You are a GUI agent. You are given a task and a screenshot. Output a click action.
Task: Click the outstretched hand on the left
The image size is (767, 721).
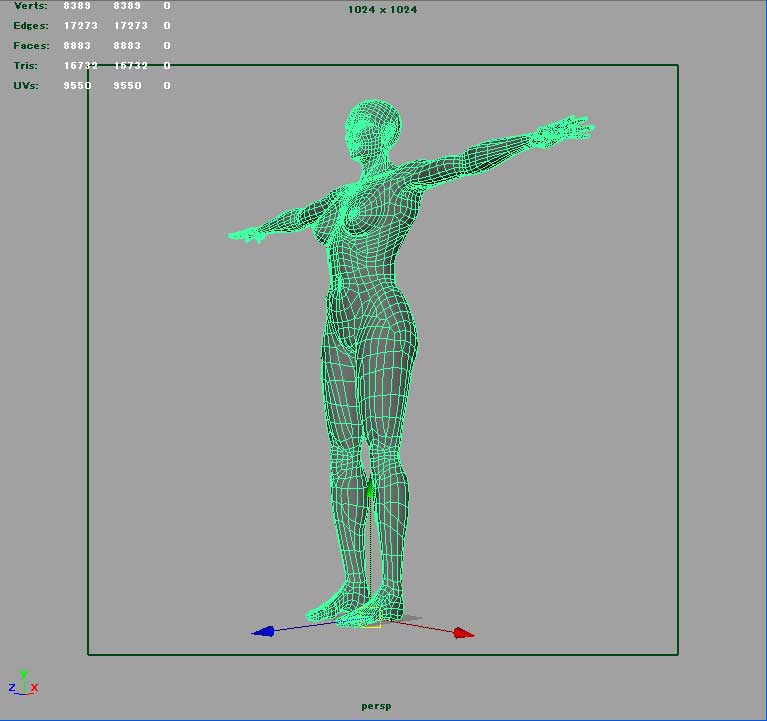246,236
